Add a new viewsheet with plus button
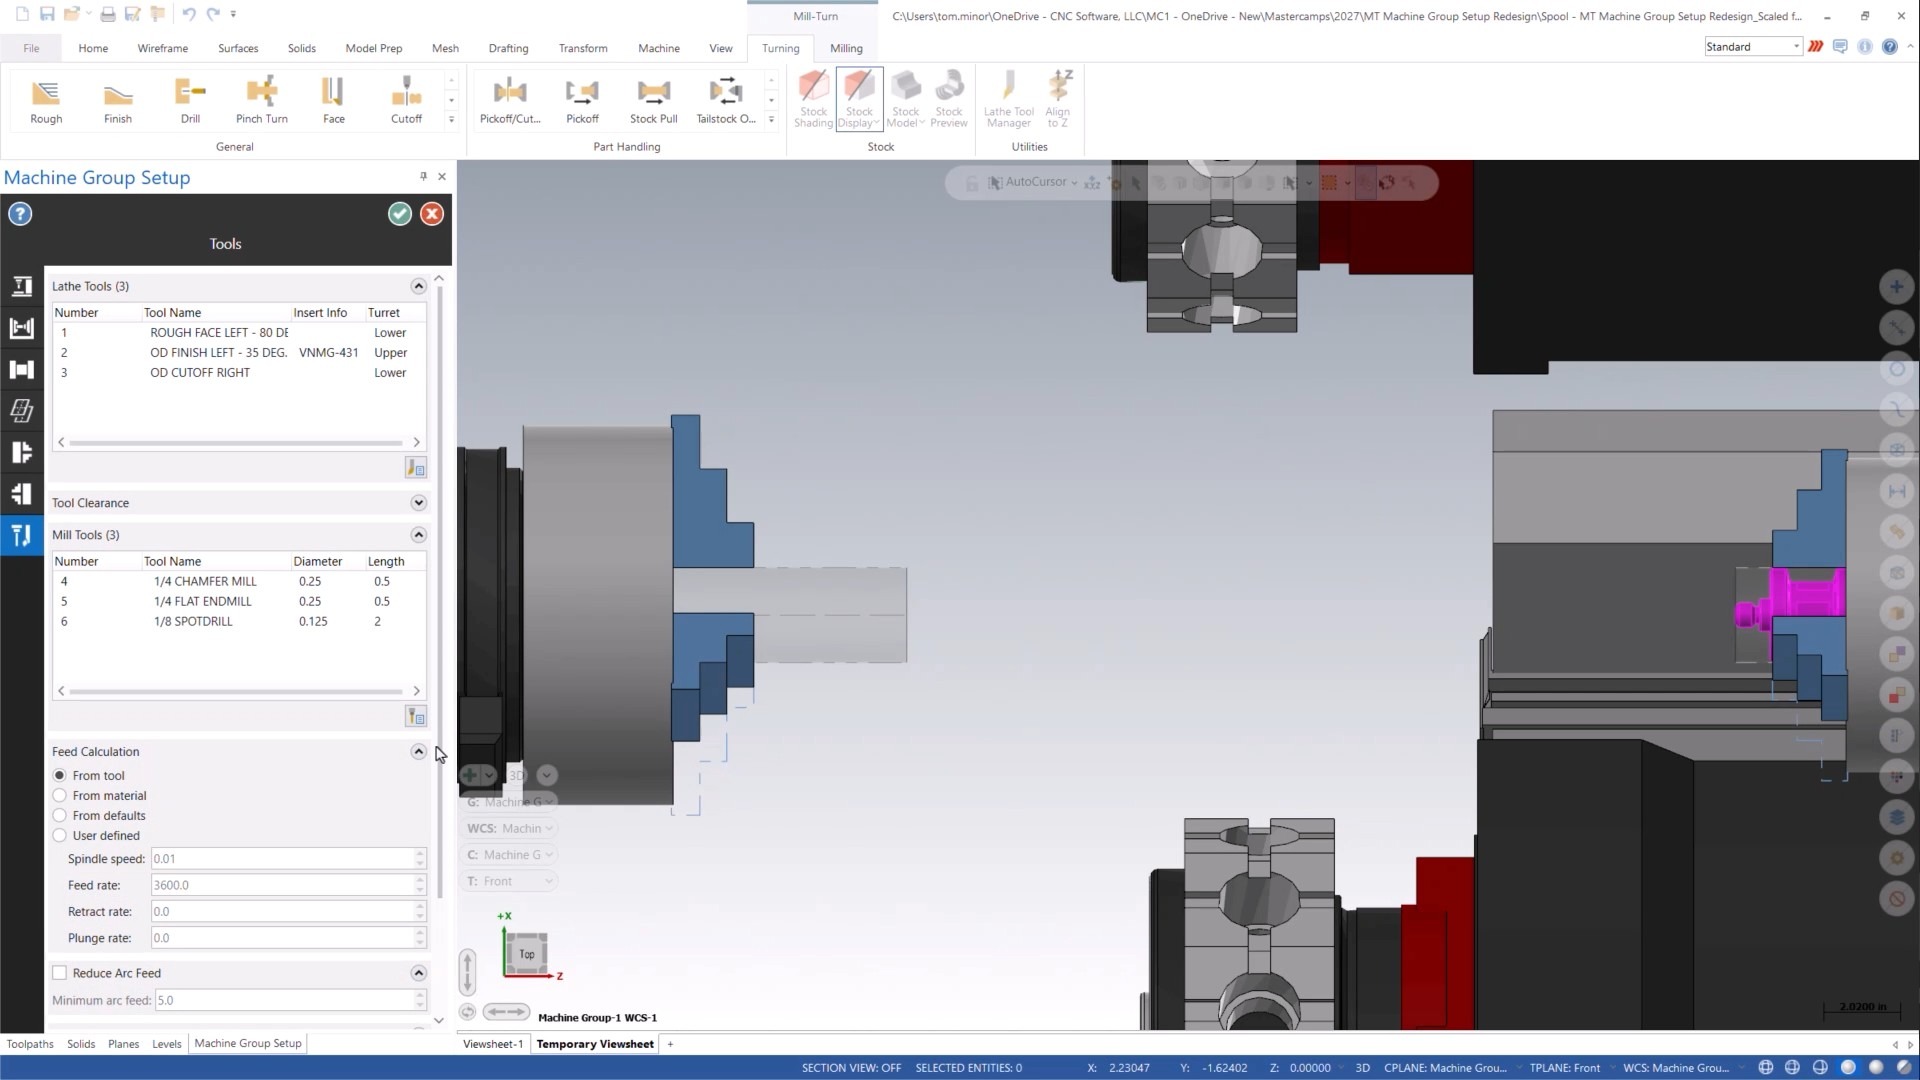 pyautogui.click(x=670, y=1044)
